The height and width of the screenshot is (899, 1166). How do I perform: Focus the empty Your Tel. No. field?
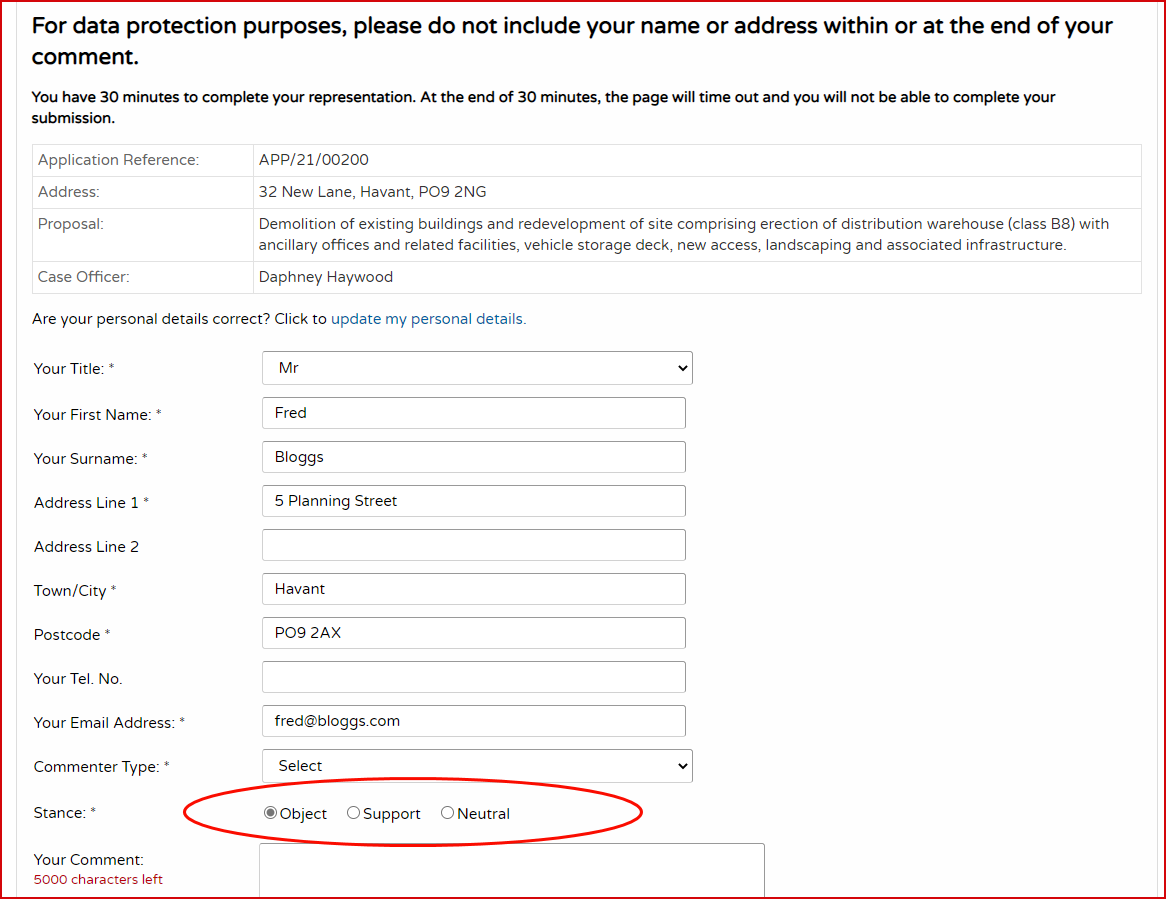473,677
